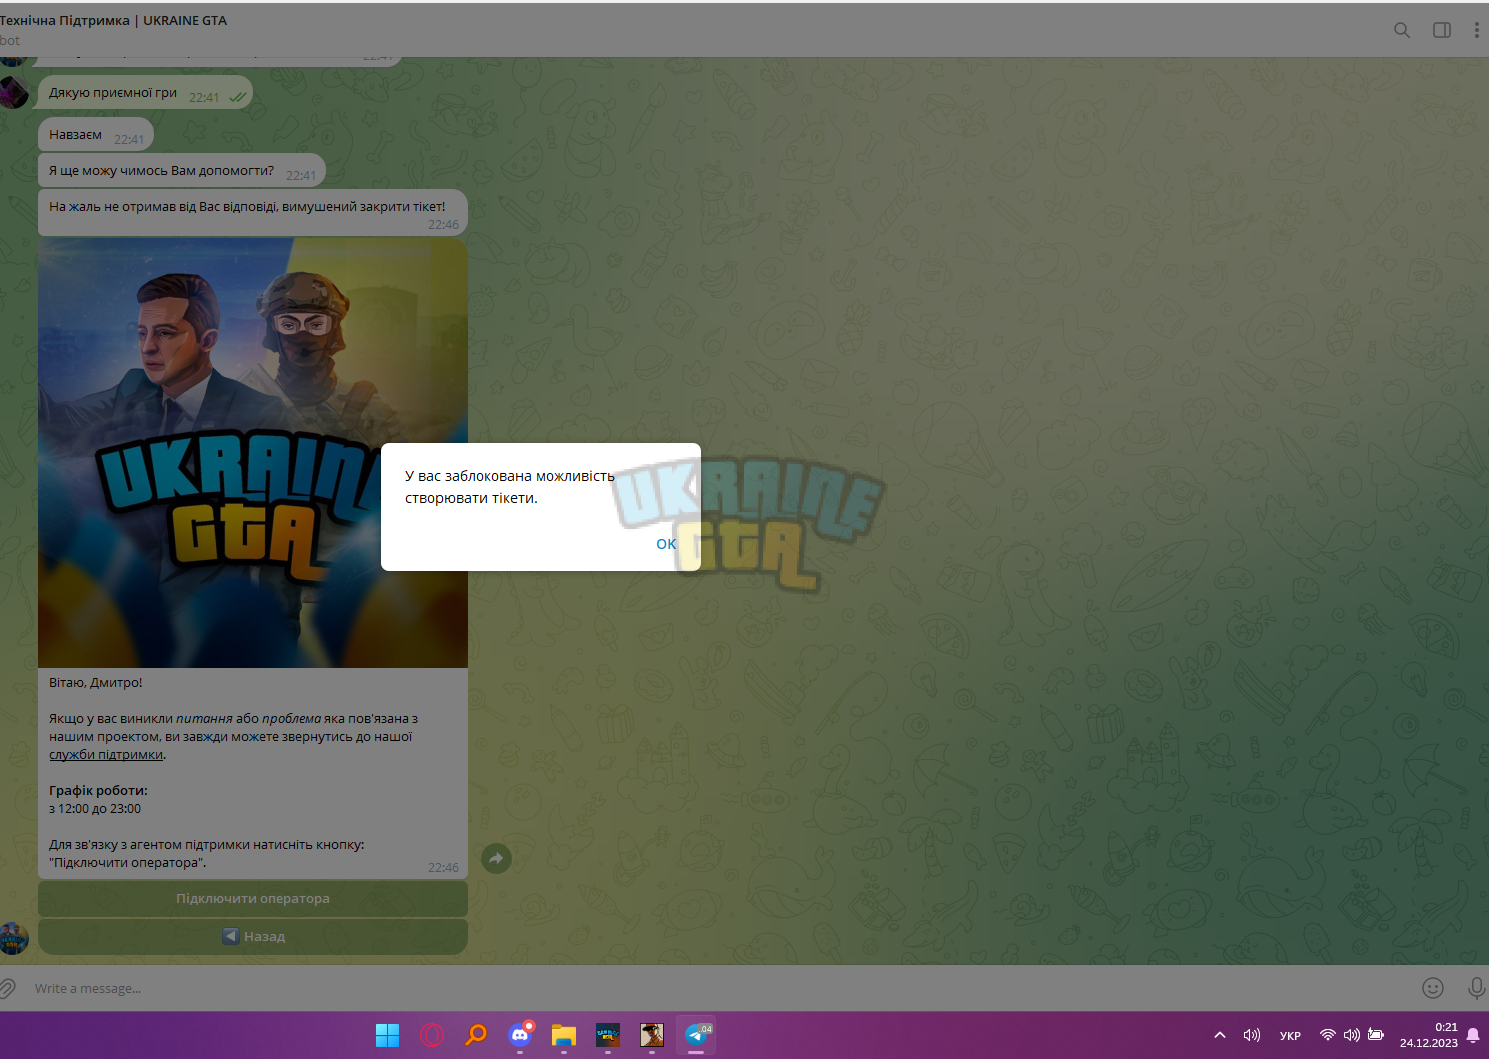
Task: Click the greeting 'Вітаю, Дмитро!'
Action: (96, 683)
